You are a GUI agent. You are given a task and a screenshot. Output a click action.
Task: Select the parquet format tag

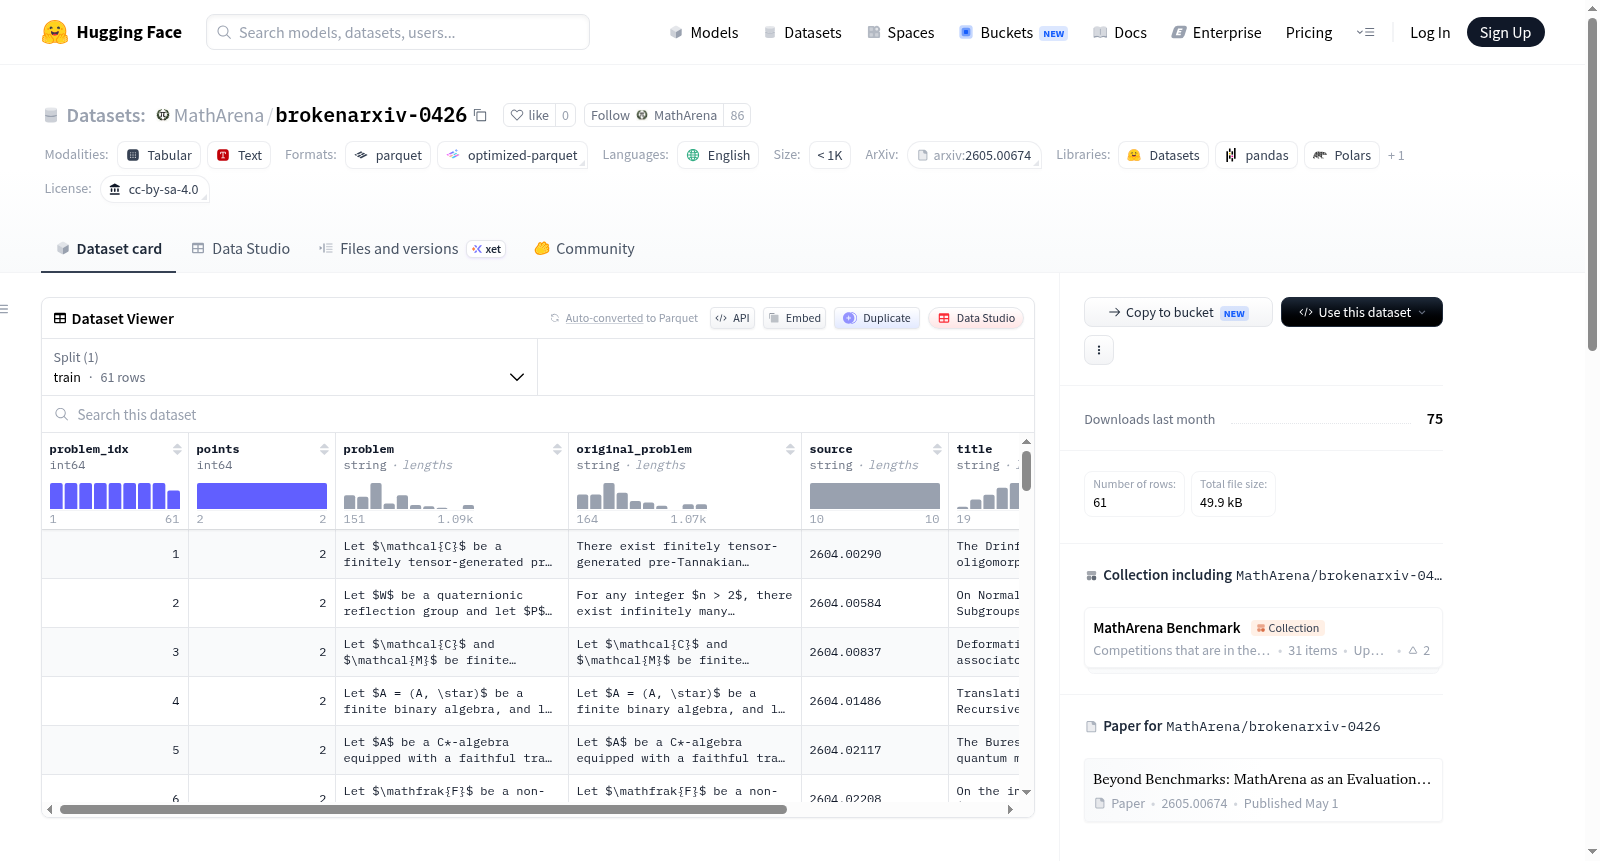(388, 155)
